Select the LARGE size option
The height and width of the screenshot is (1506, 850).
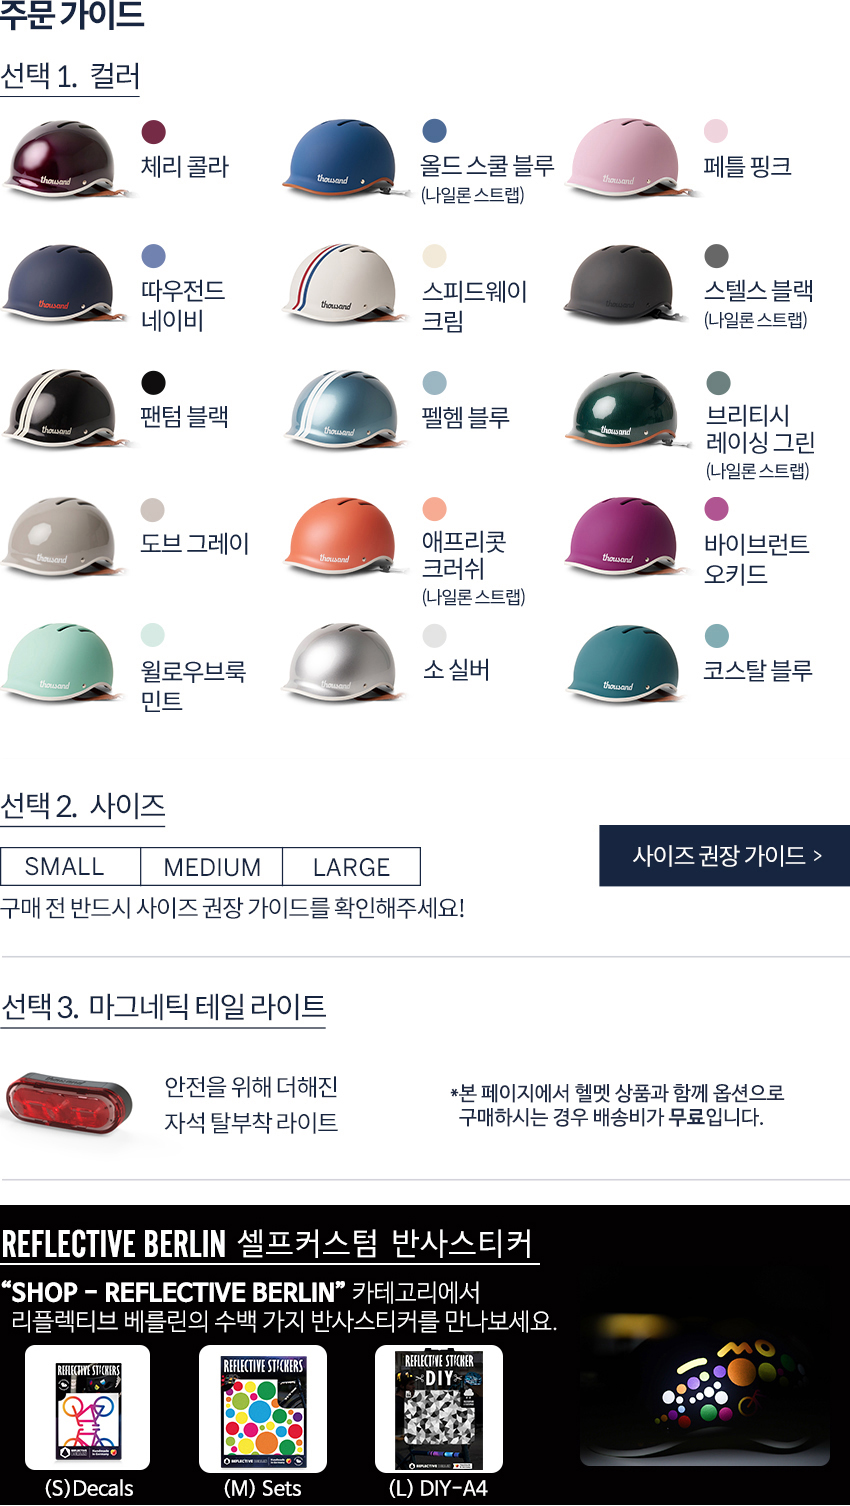click(x=351, y=867)
